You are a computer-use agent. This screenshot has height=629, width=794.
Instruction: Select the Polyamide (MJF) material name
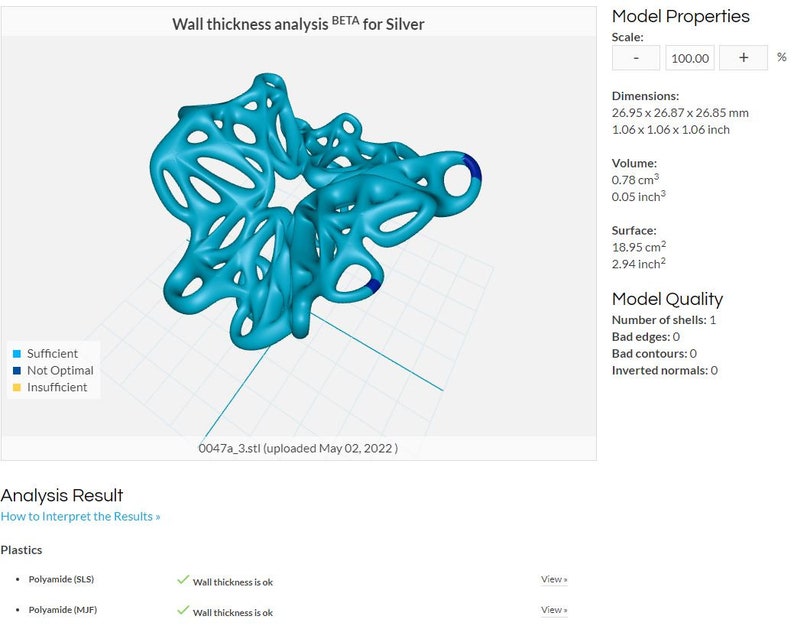tap(63, 610)
